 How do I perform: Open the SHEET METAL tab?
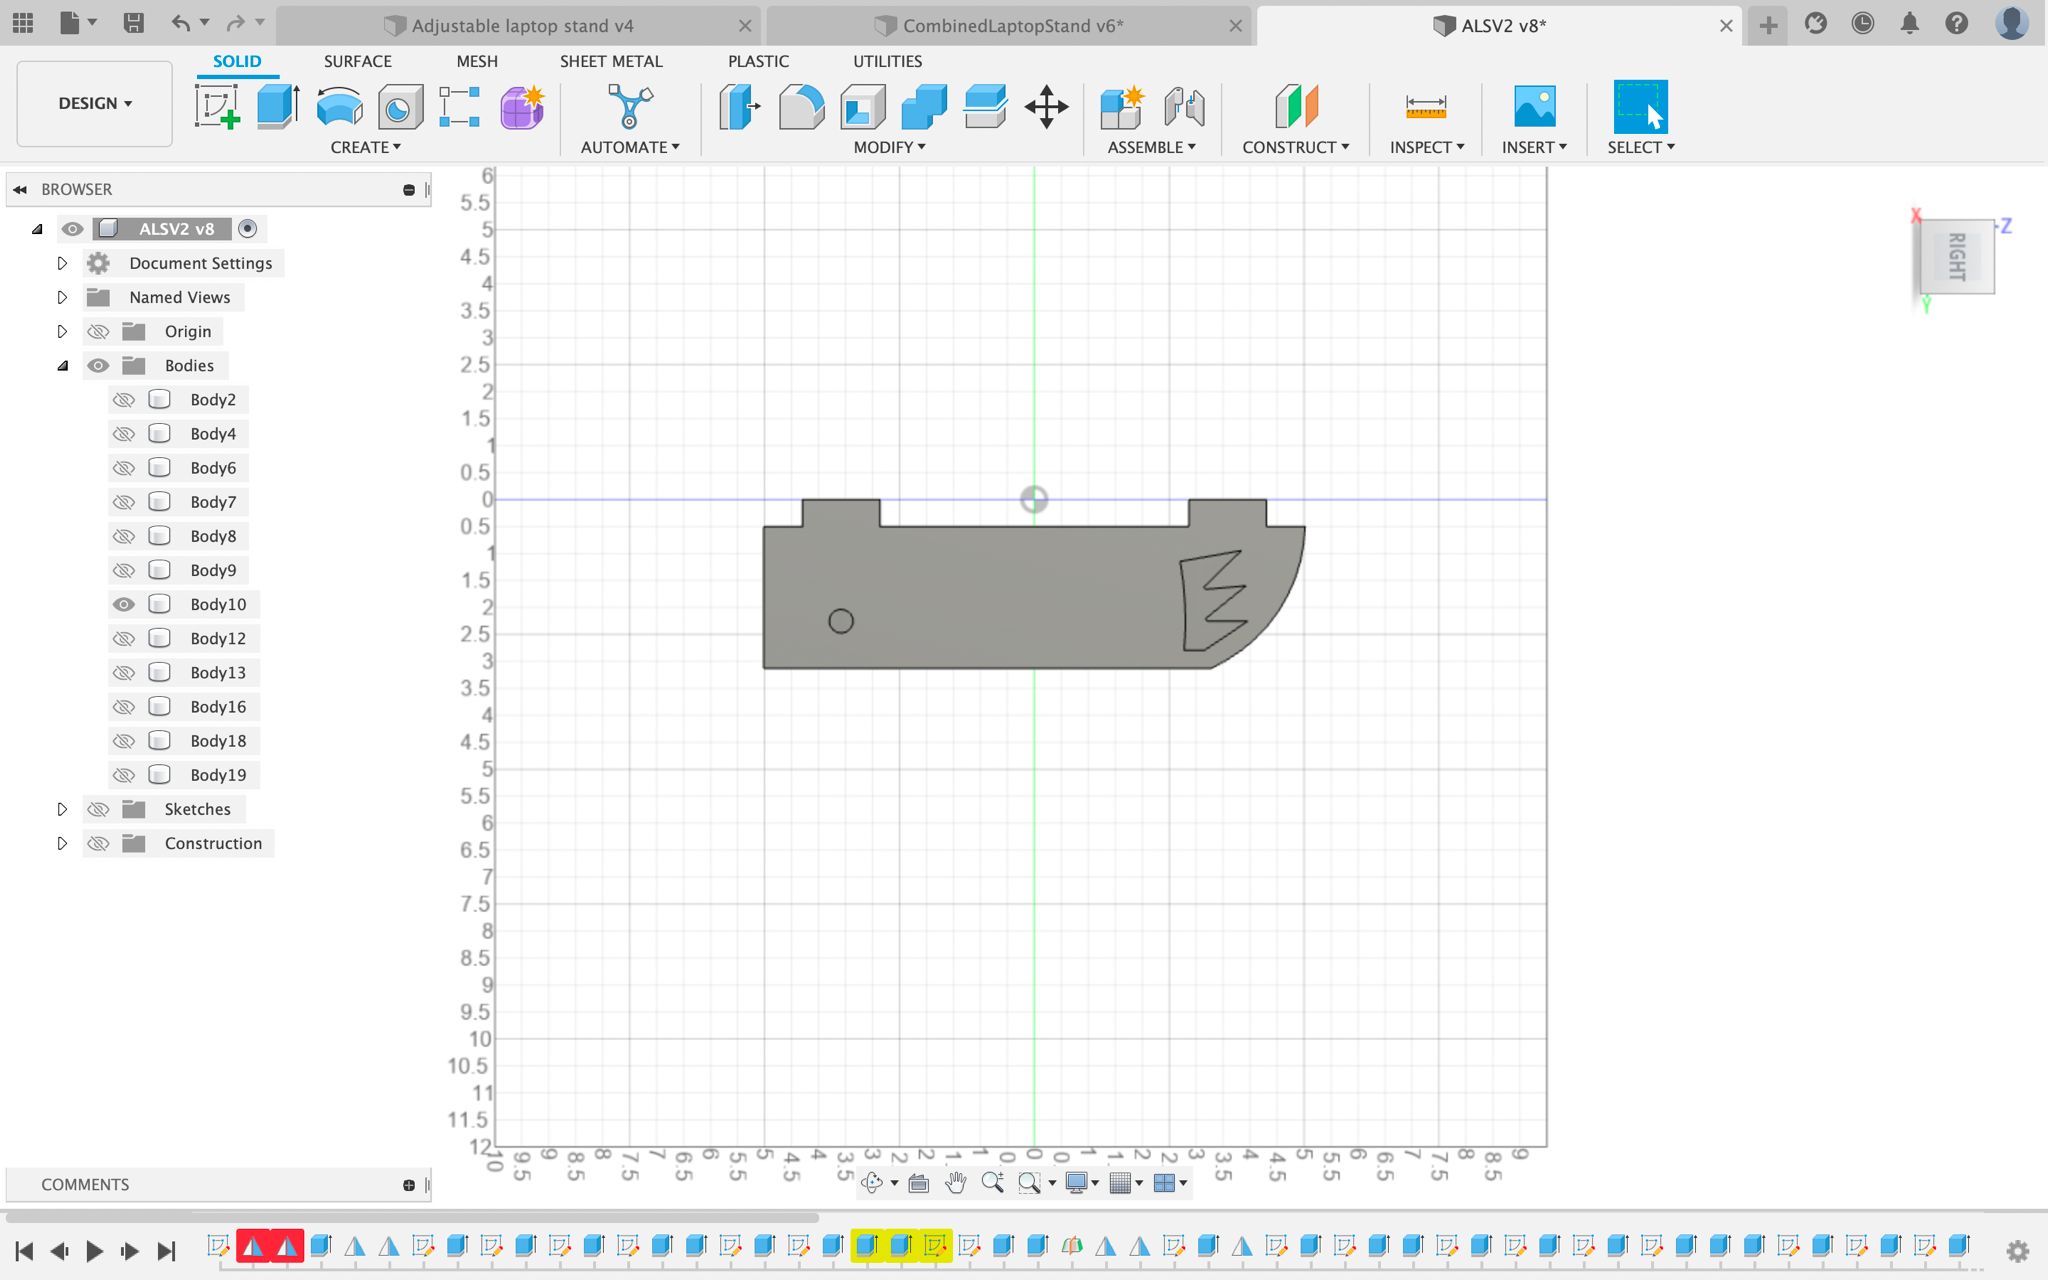611,61
